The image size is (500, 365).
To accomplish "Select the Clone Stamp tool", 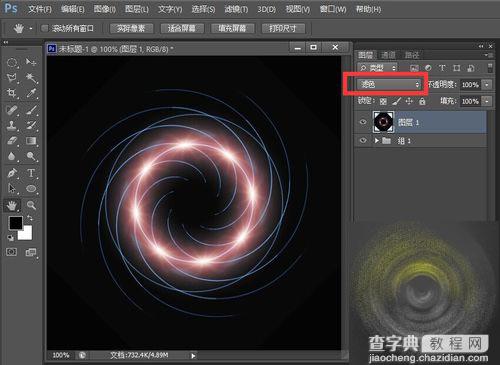I will 12,125.
